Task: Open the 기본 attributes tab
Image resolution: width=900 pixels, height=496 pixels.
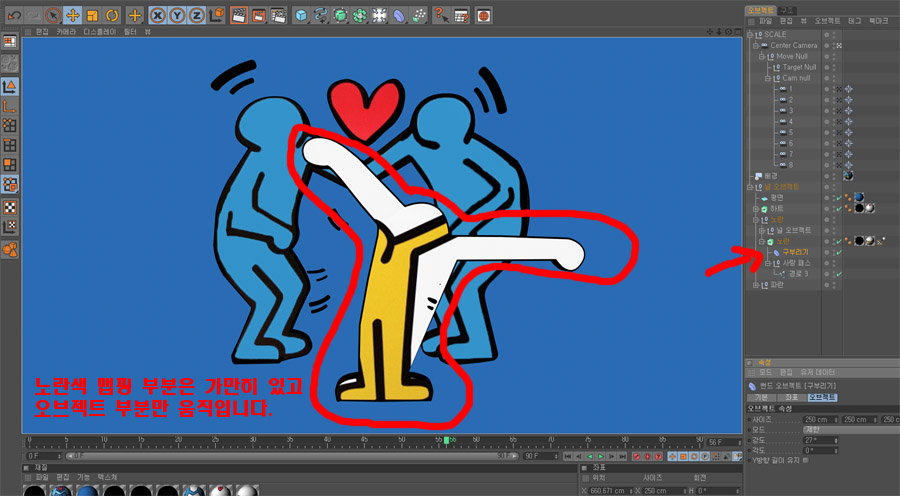Action: click(761, 397)
